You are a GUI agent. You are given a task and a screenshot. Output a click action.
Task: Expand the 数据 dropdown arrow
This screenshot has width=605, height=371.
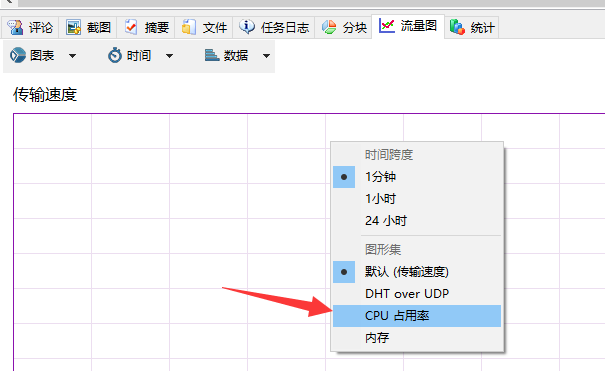pyautogui.click(x=266, y=56)
